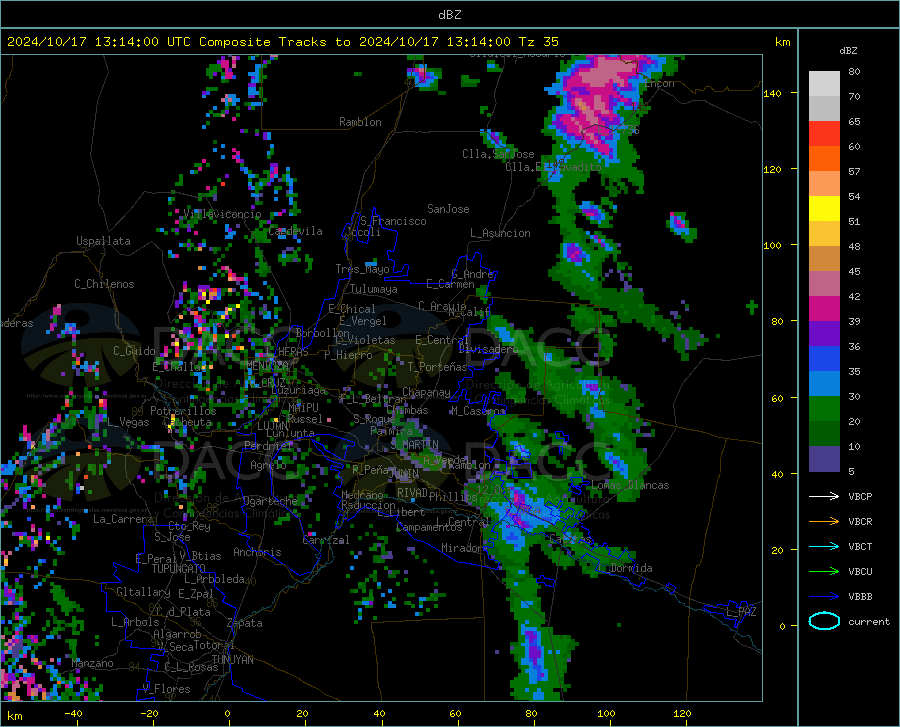Click the purple 36-39 dBZ legend swatch
Image resolution: width=900 pixels, height=727 pixels.
tap(824, 334)
